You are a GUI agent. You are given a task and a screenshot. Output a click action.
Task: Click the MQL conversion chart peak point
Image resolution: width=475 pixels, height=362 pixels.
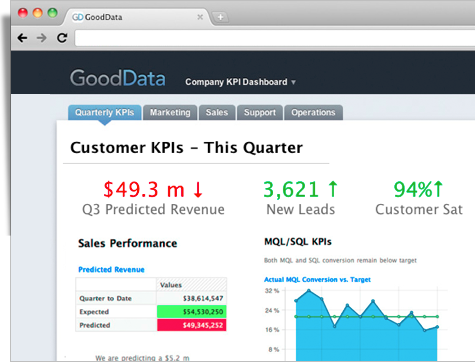309,291
